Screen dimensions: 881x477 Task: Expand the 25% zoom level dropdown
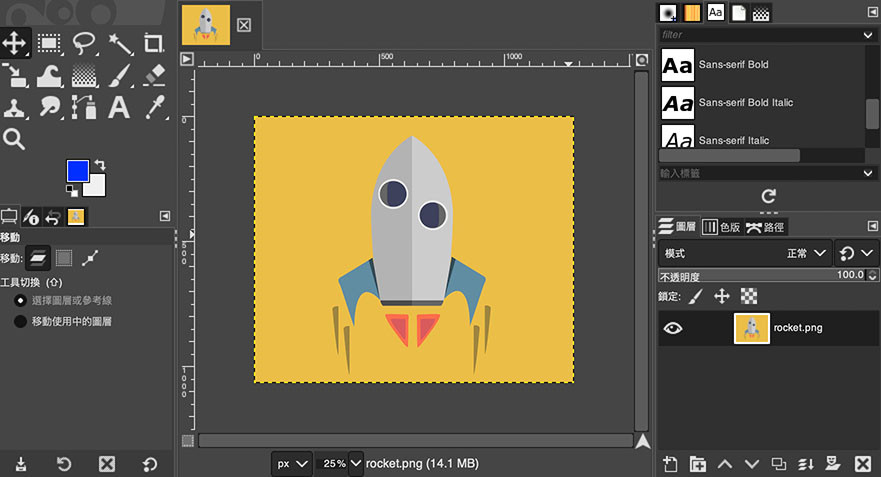click(x=355, y=464)
